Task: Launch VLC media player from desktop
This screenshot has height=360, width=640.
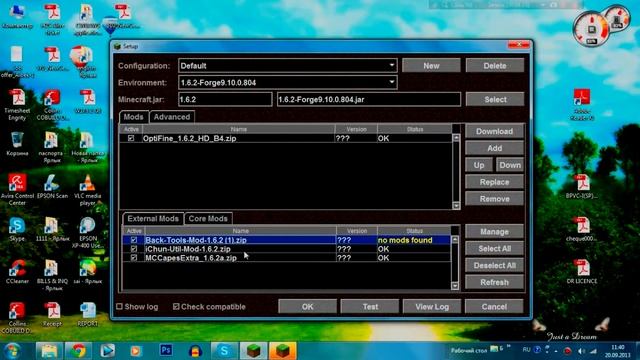Action: [x=87, y=189]
